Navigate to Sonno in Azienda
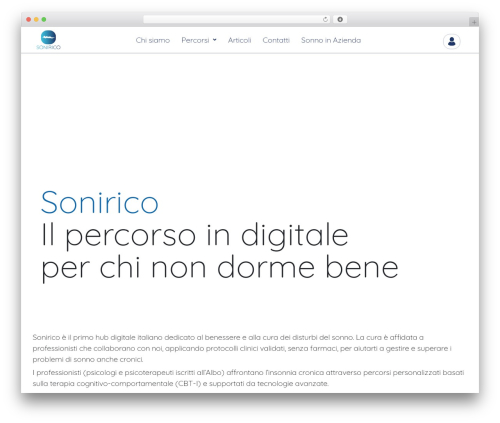The height and width of the screenshot is (423, 500). [x=331, y=40]
